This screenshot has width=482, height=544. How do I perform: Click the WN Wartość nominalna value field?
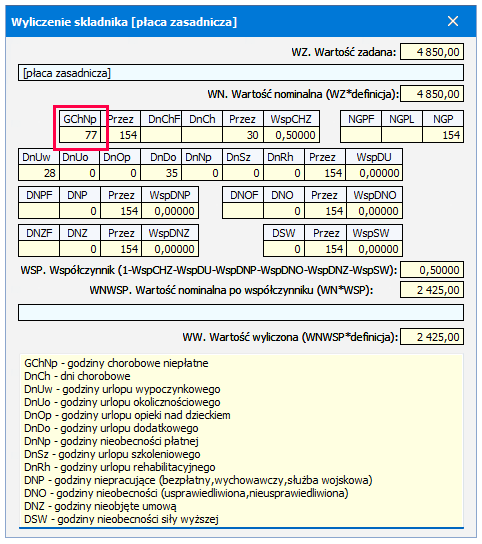pos(432,94)
